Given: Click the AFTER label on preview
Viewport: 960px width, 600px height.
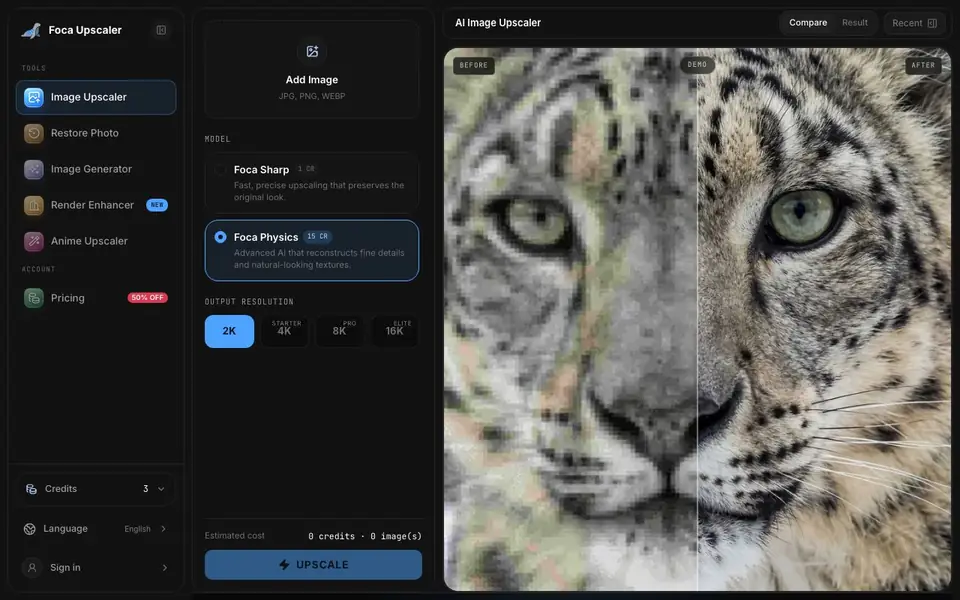Looking at the screenshot, I should click(923, 66).
